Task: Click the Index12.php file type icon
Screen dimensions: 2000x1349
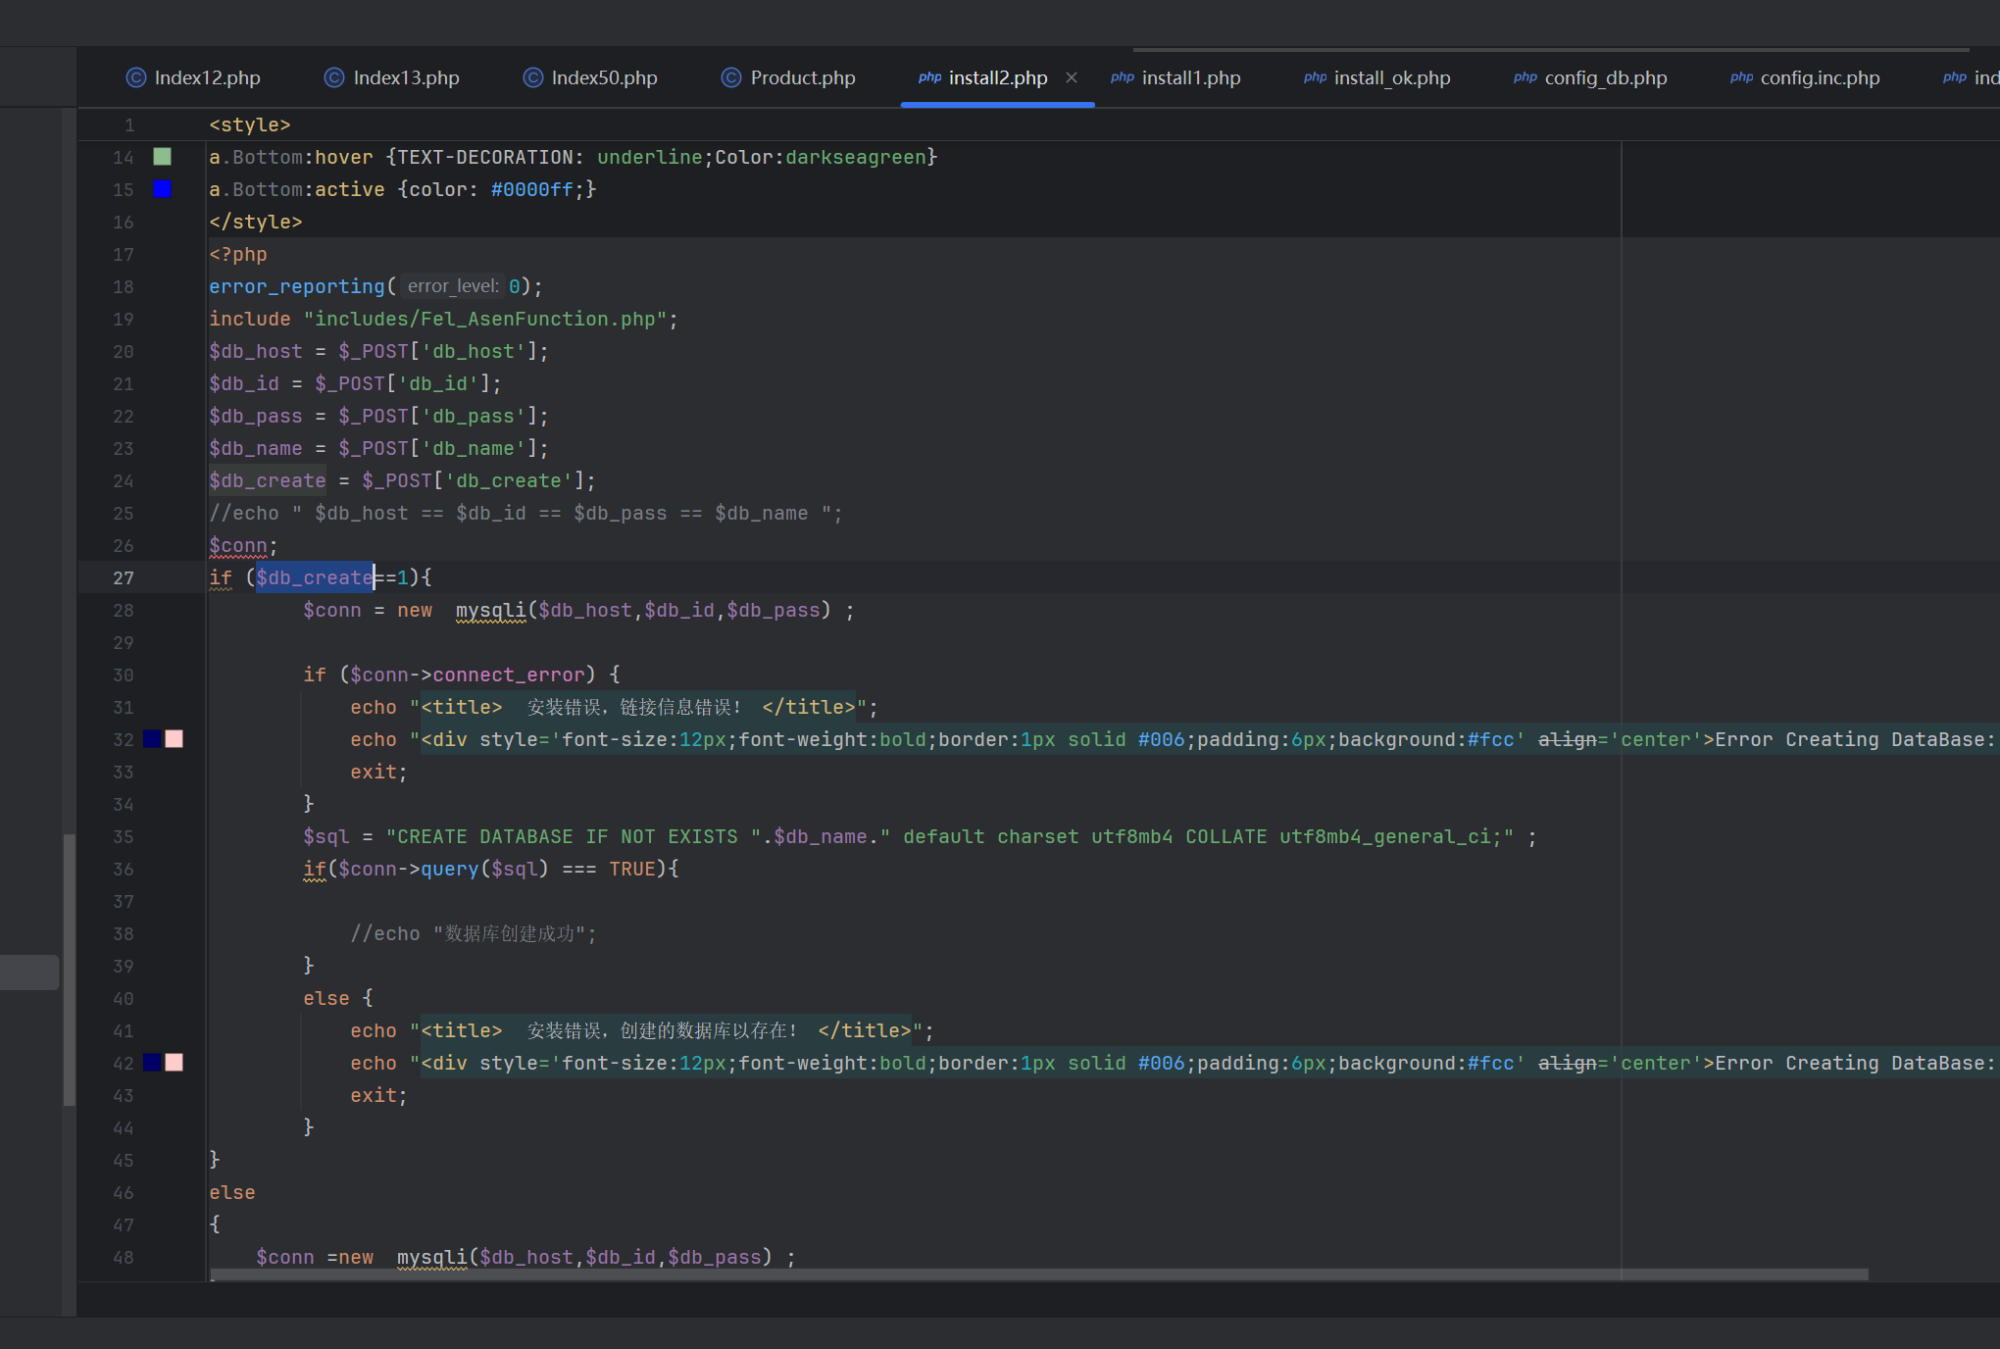Action: coord(136,78)
